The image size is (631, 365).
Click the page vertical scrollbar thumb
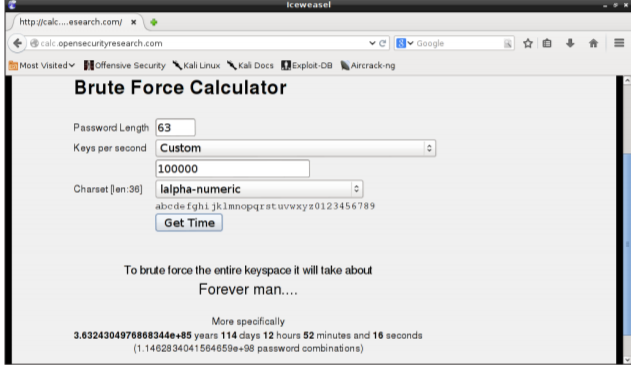[627, 243]
